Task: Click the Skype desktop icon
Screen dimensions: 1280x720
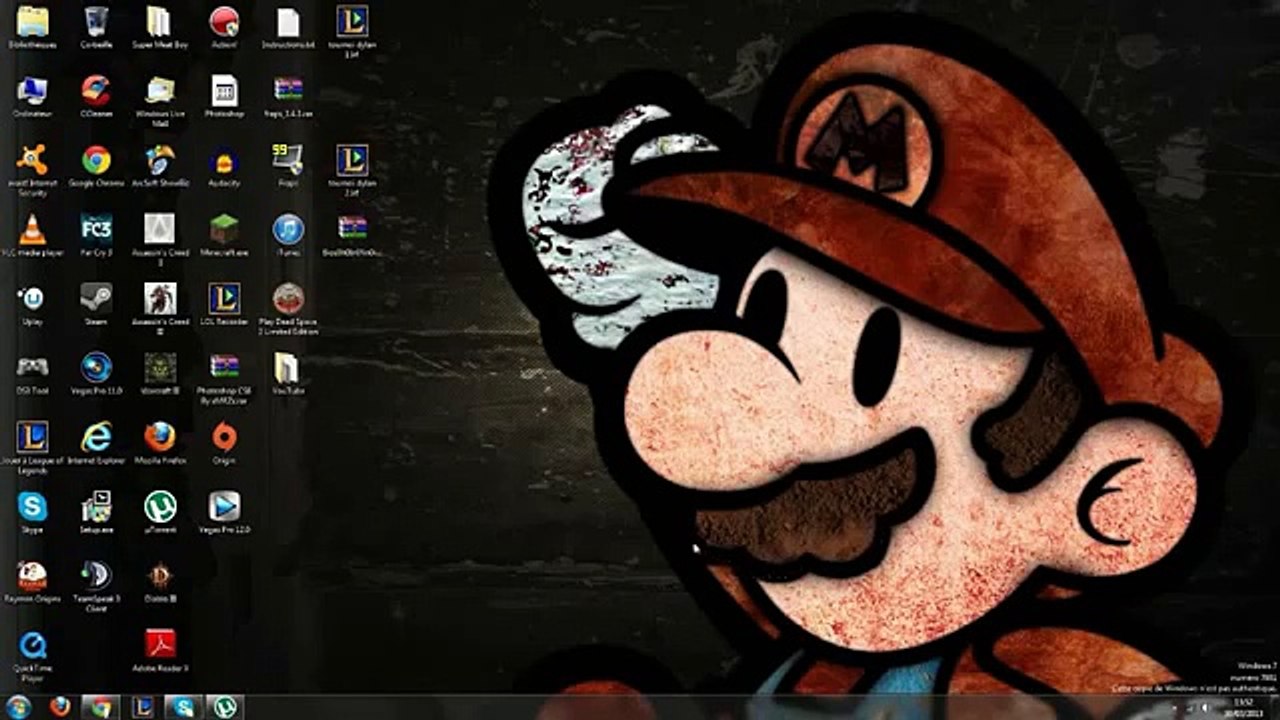Action: tap(33, 507)
